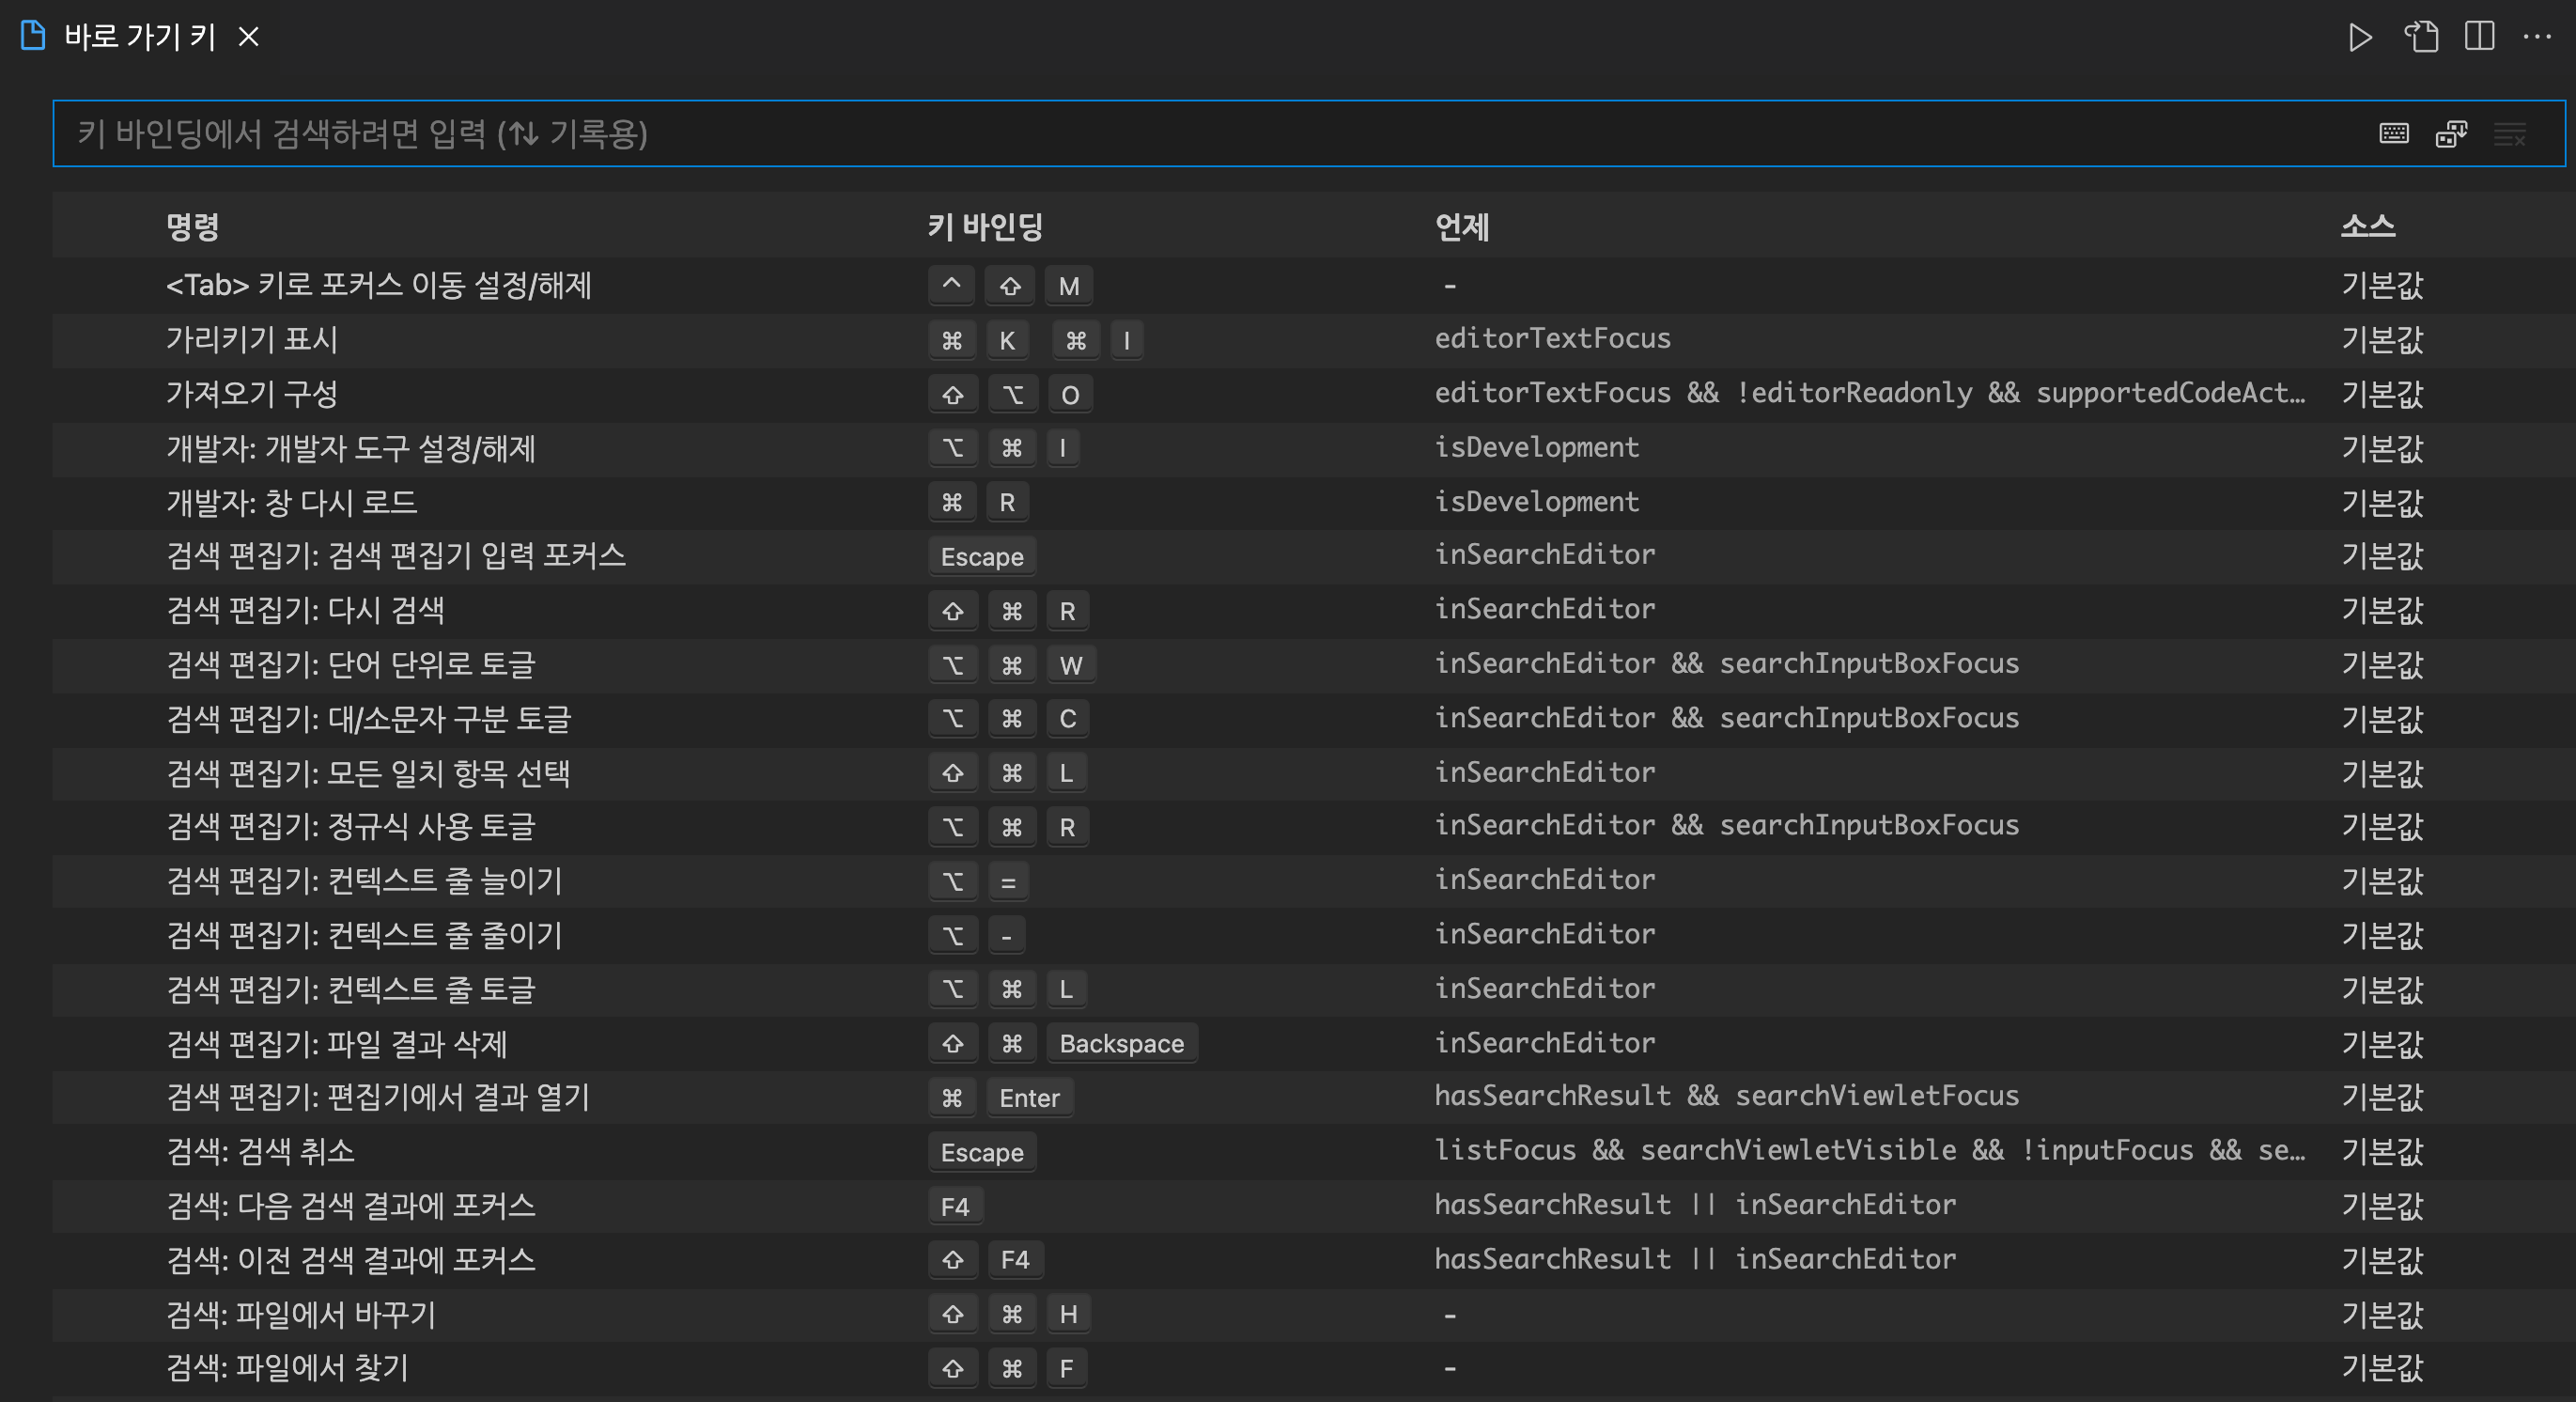
Task: Close the 바로 가기 키 tab
Action: [249, 37]
